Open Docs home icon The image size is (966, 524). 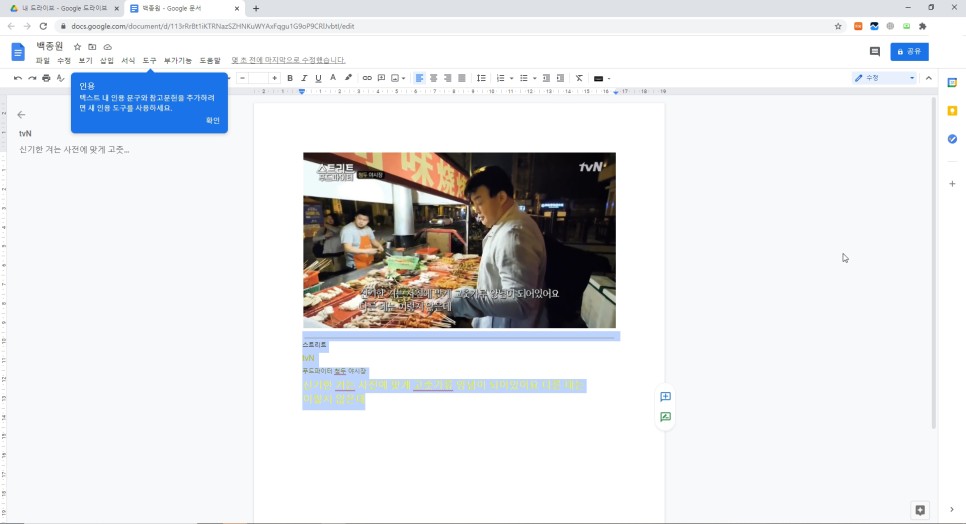click(x=18, y=52)
